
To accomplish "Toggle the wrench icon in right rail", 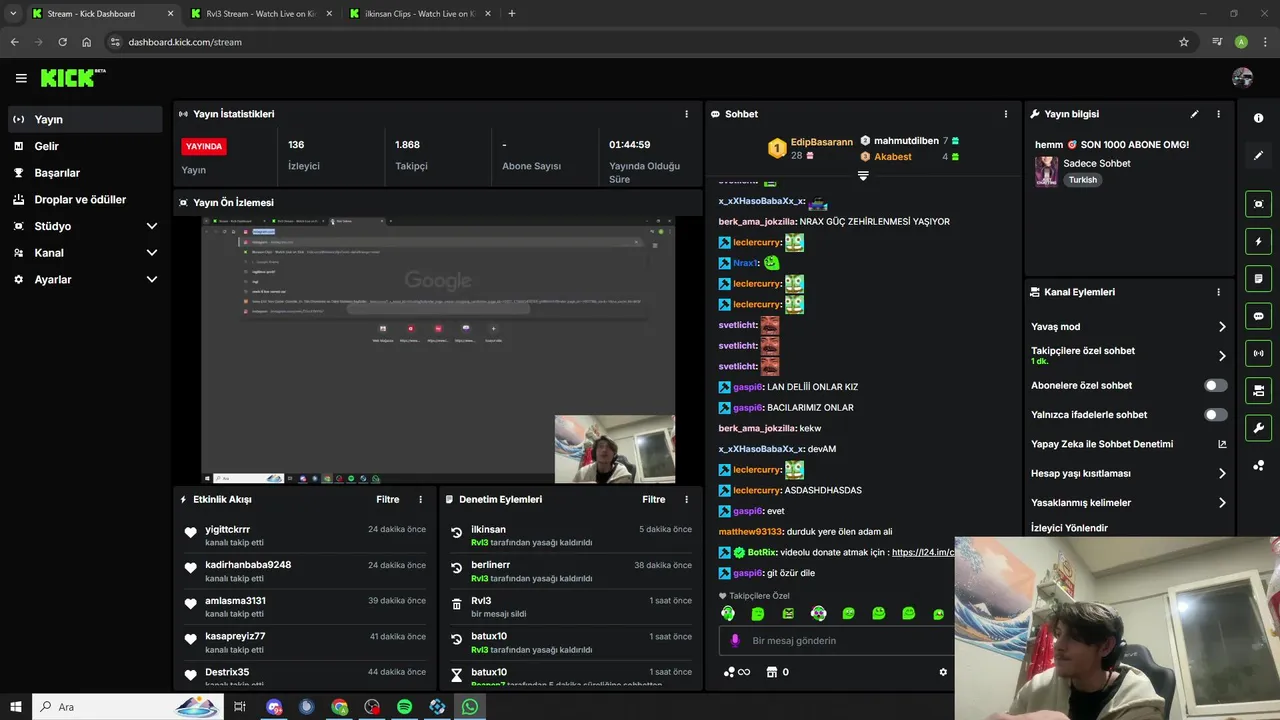I will 1258,428.
